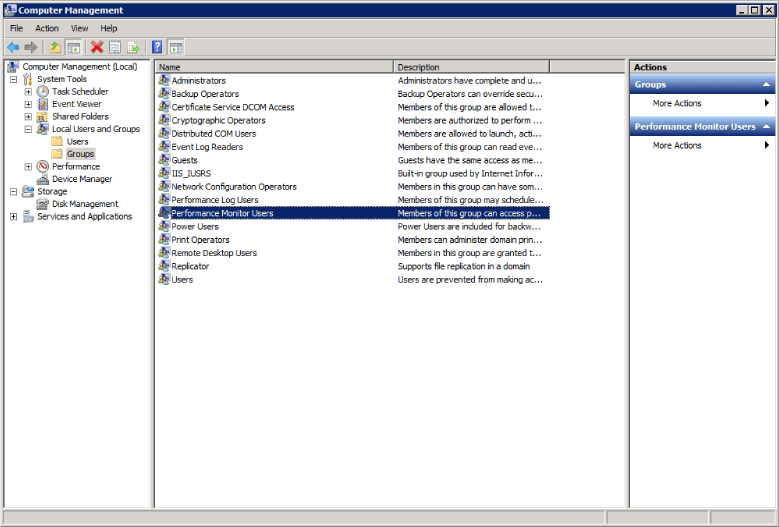Click the Export List toolbar icon

tap(133, 48)
